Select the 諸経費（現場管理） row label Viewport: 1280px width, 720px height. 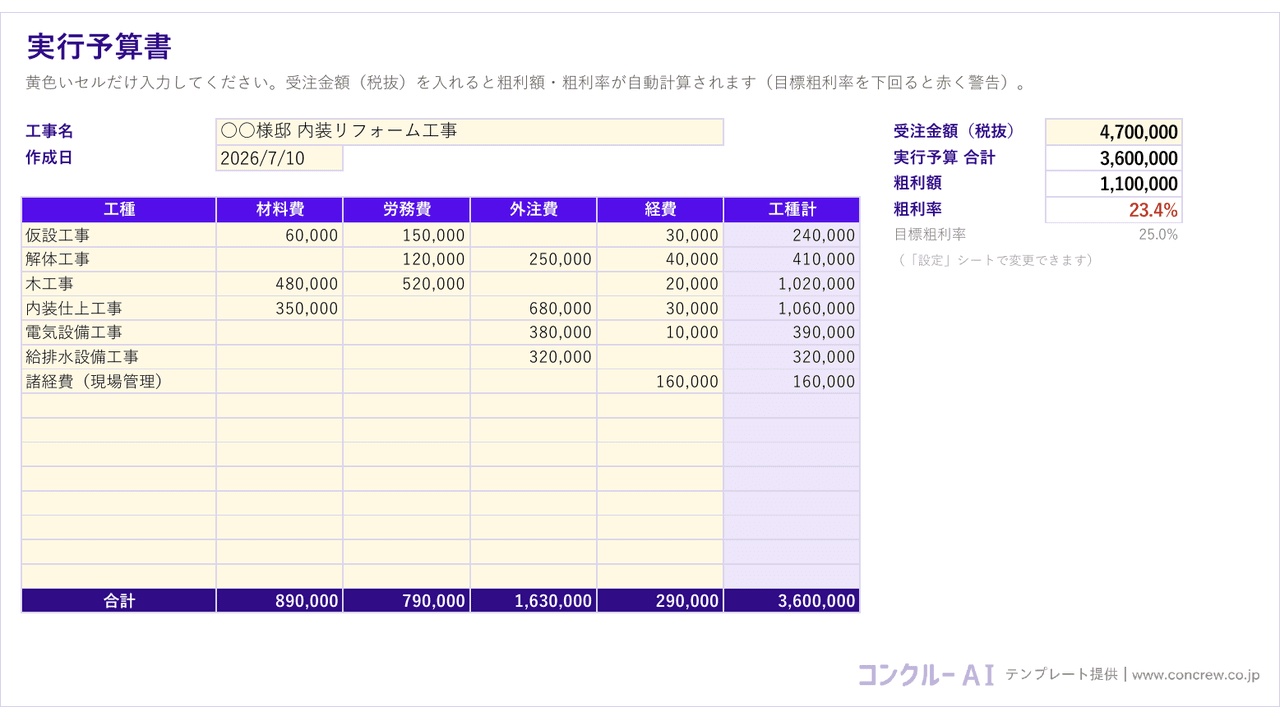click(x=119, y=381)
